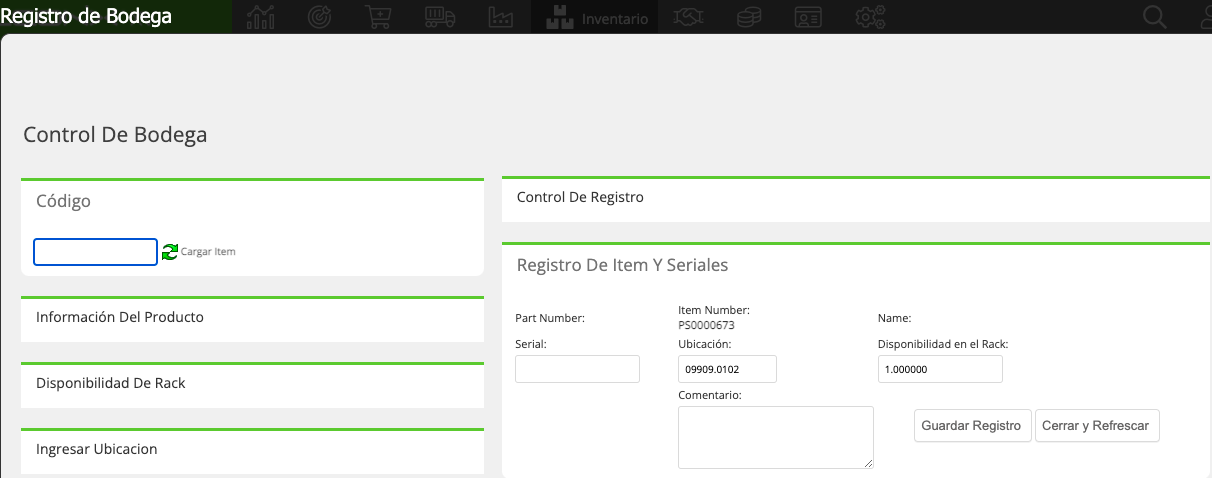Screen dimensions: 1212x478
Task: Click the green Cargar Item refresh icon
Action: coord(170,252)
